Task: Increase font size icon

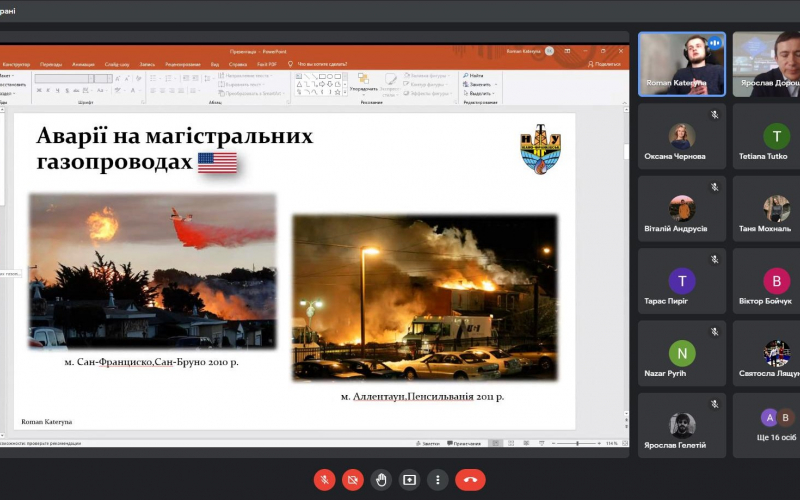Action: coord(118,78)
